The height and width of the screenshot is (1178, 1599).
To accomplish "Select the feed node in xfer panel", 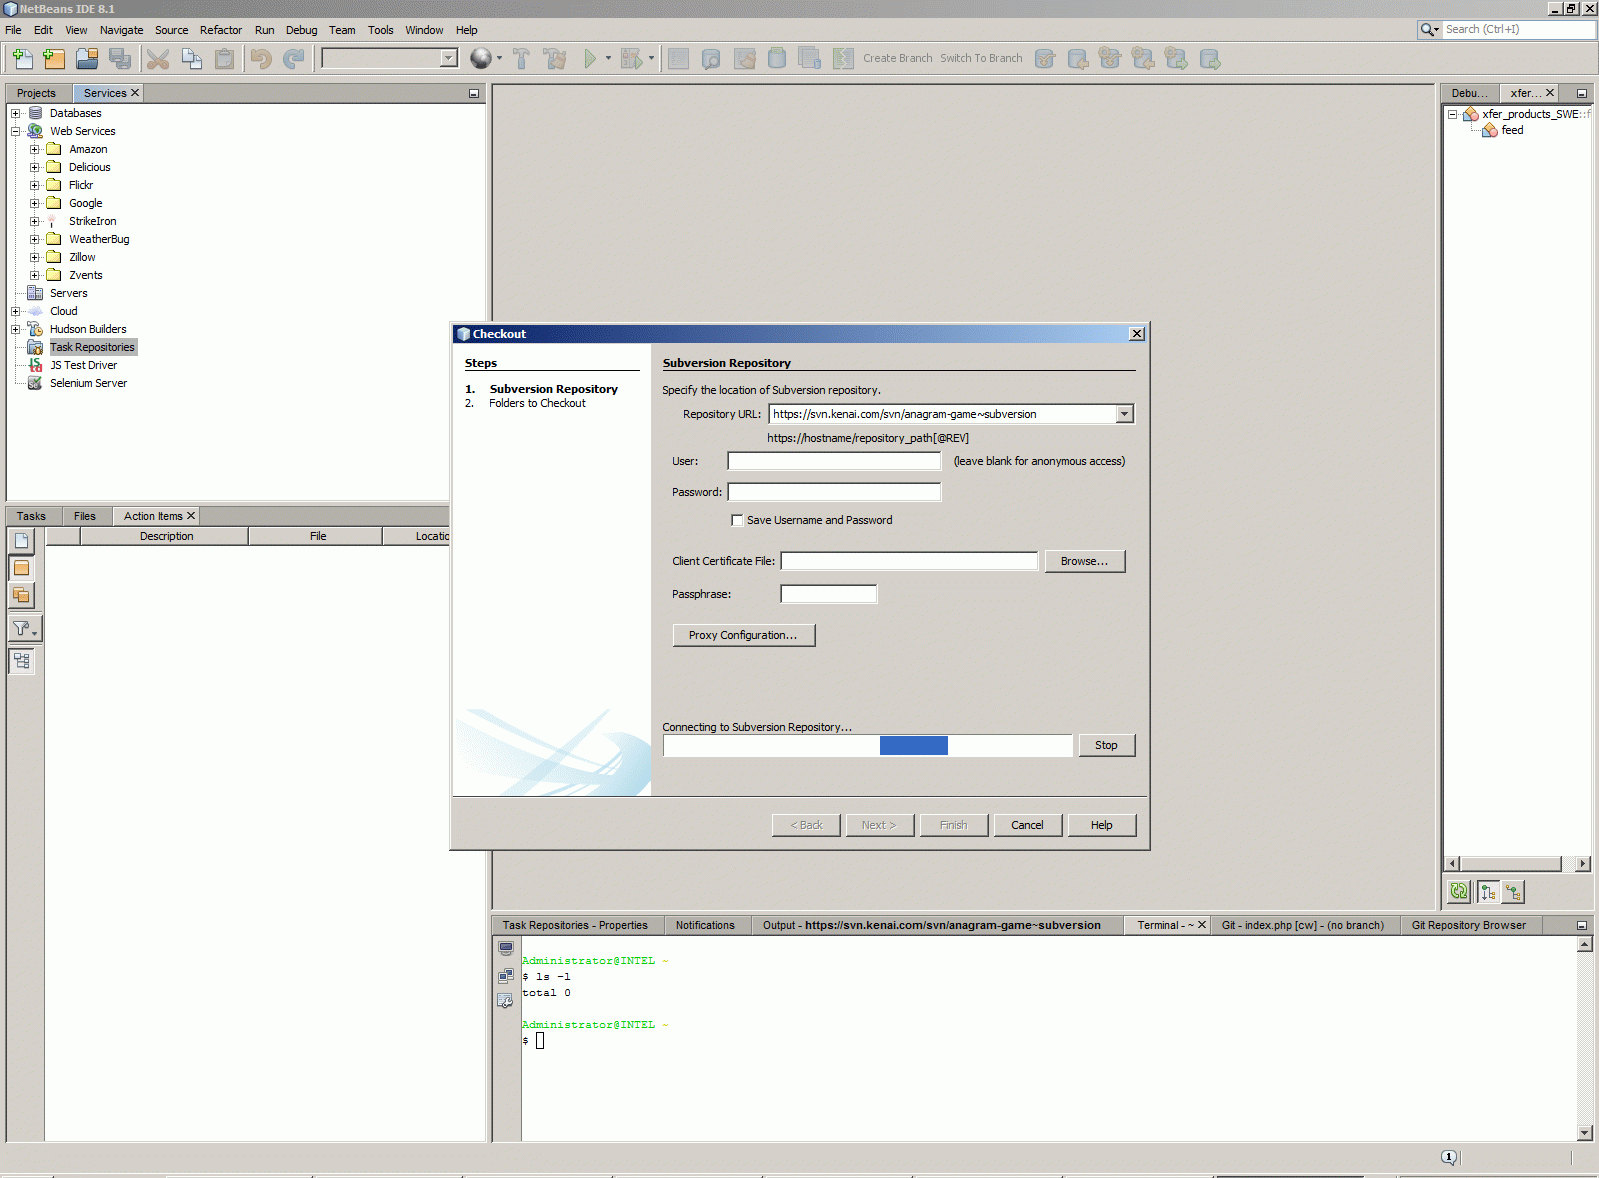I will point(1512,130).
